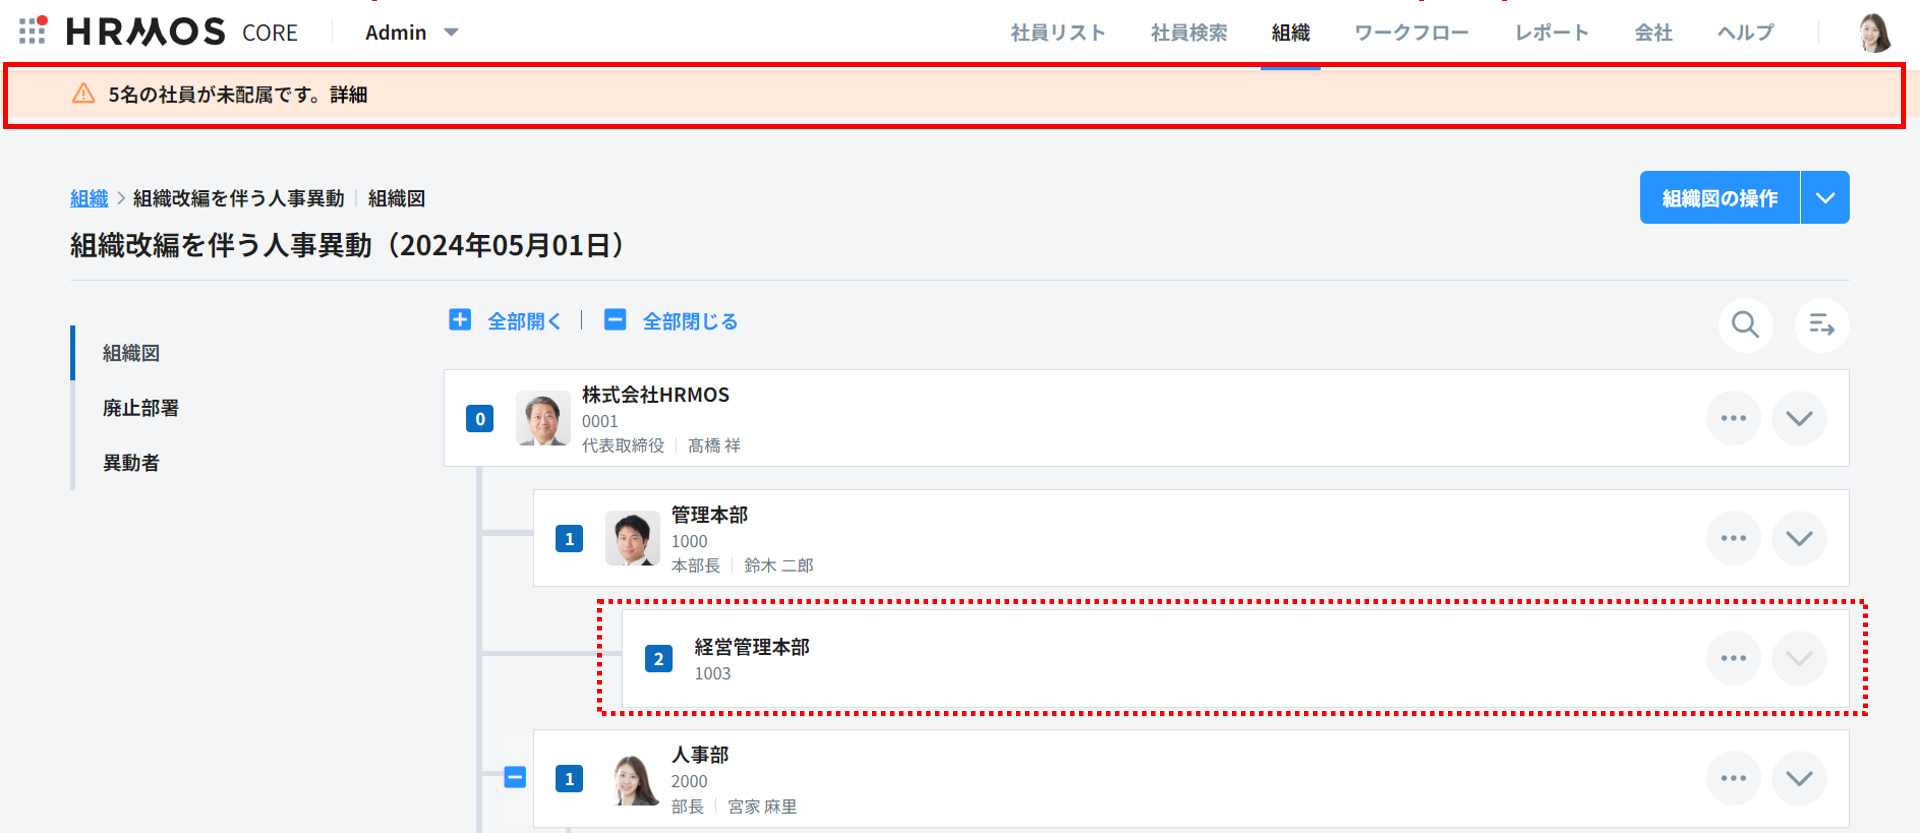This screenshot has height=833, width=1920.
Task: Open the more options menu for 管理本部
Action: 1733,538
